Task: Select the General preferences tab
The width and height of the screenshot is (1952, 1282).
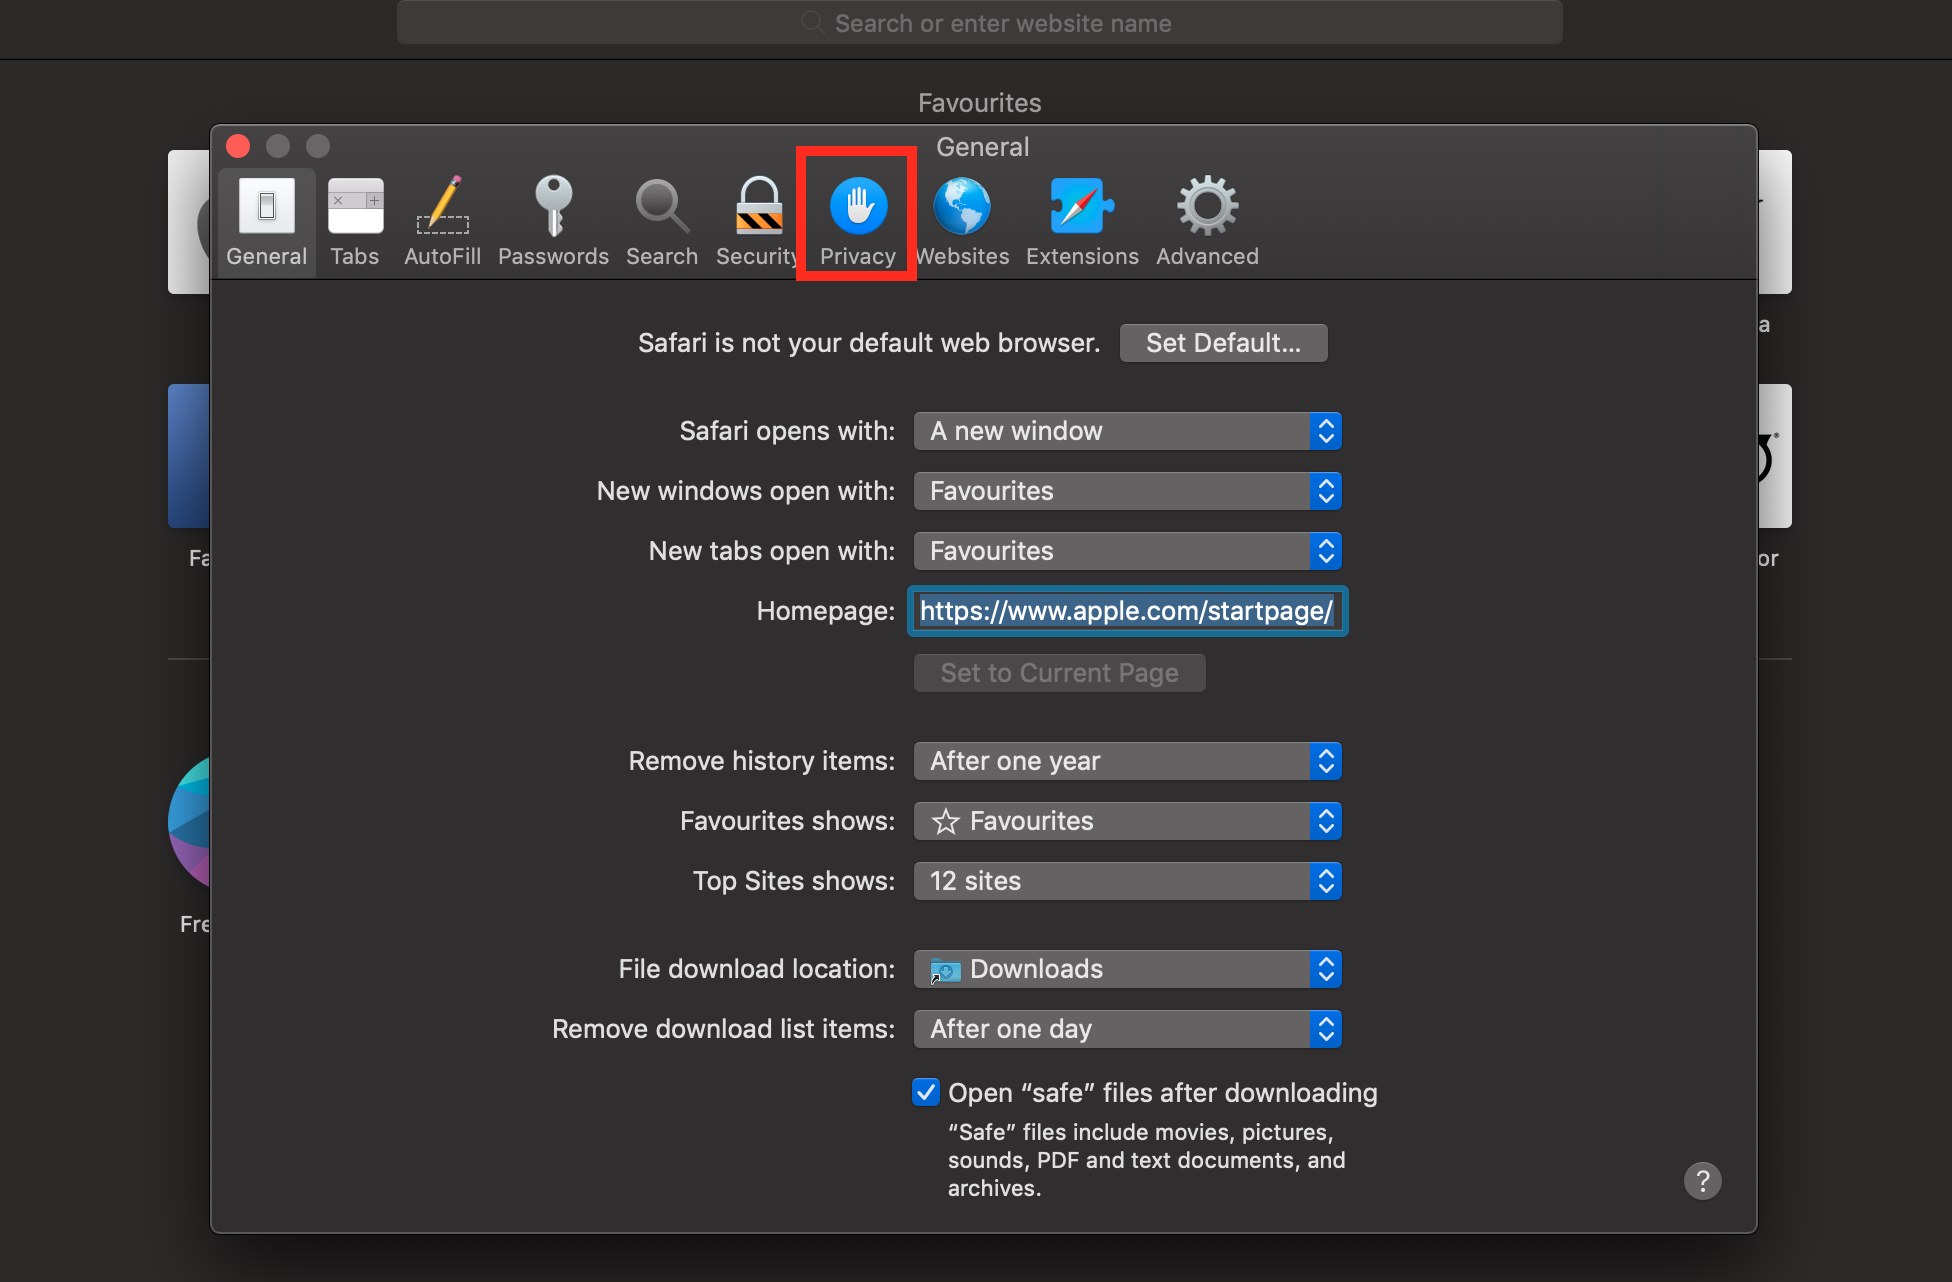Action: point(266,221)
